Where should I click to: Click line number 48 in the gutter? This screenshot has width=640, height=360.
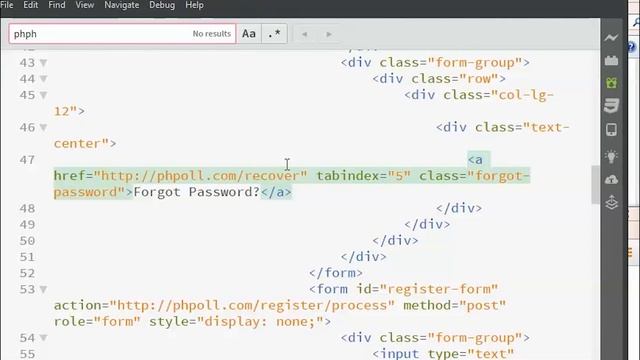27,209
